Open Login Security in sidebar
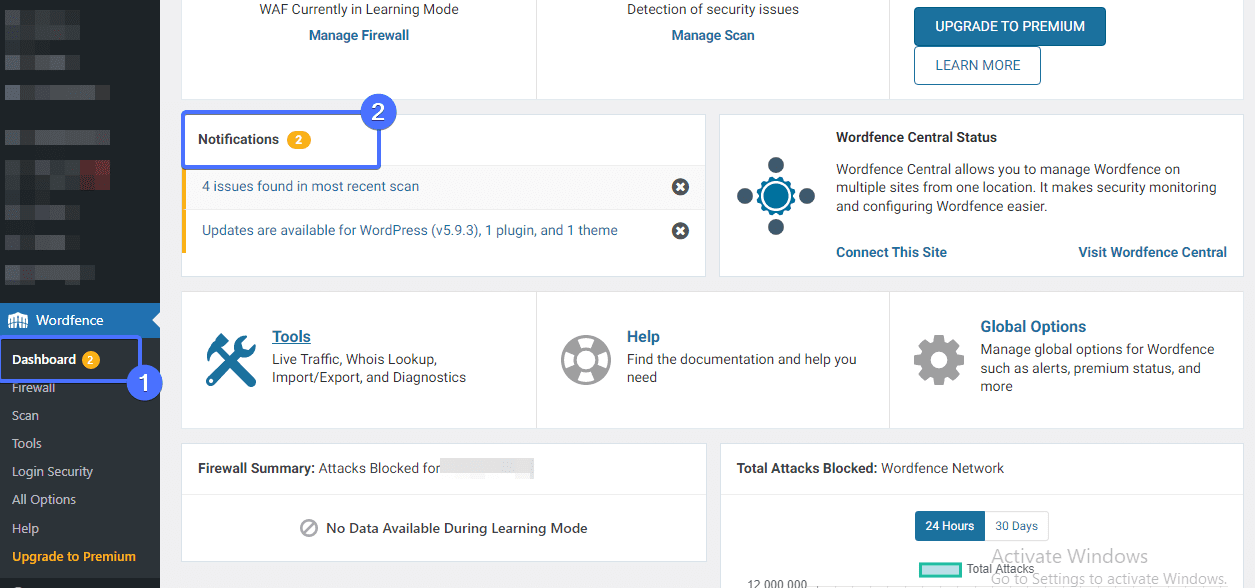This screenshot has height=588, width=1255. click(x=52, y=471)
